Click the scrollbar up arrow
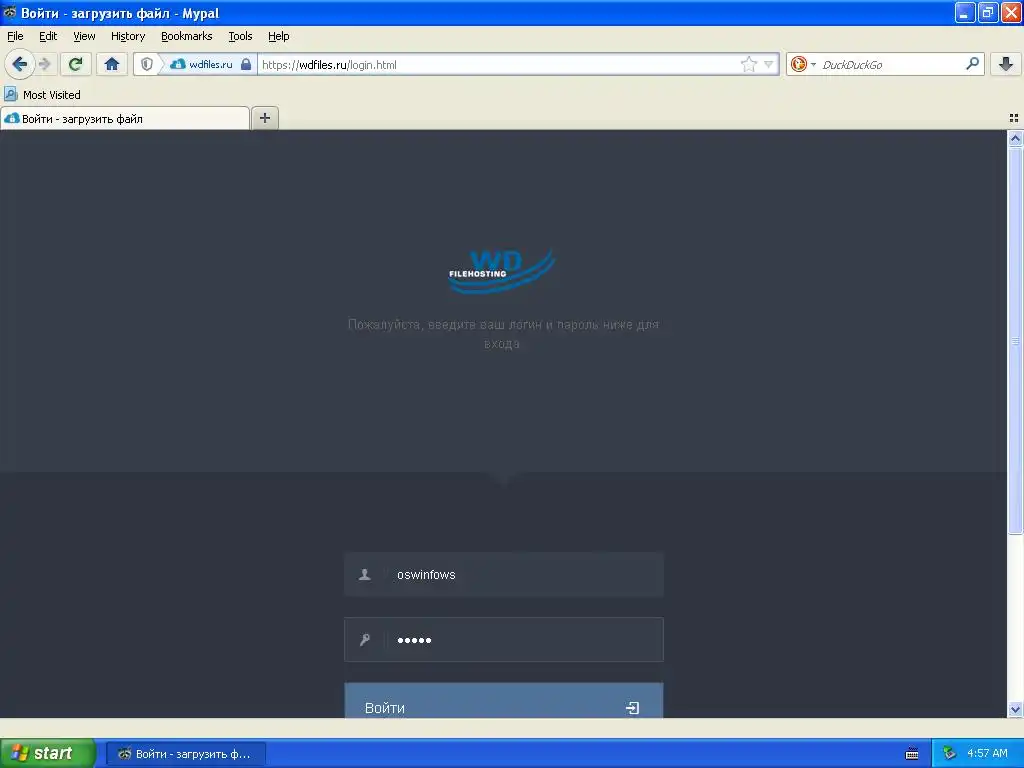This screenshot has height=768, width=1024. 1015,138
